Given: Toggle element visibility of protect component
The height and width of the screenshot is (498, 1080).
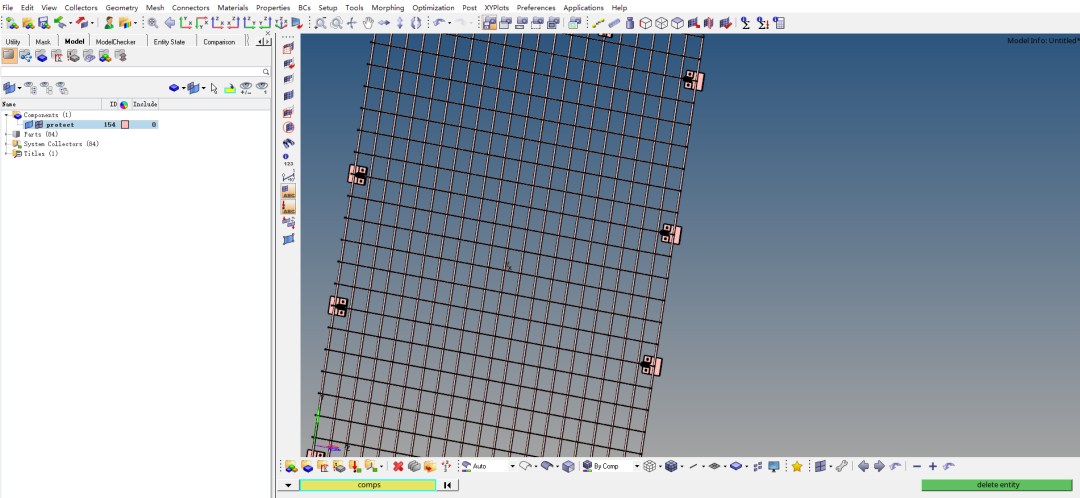Looking at the screenshot, I should [39, 125].
